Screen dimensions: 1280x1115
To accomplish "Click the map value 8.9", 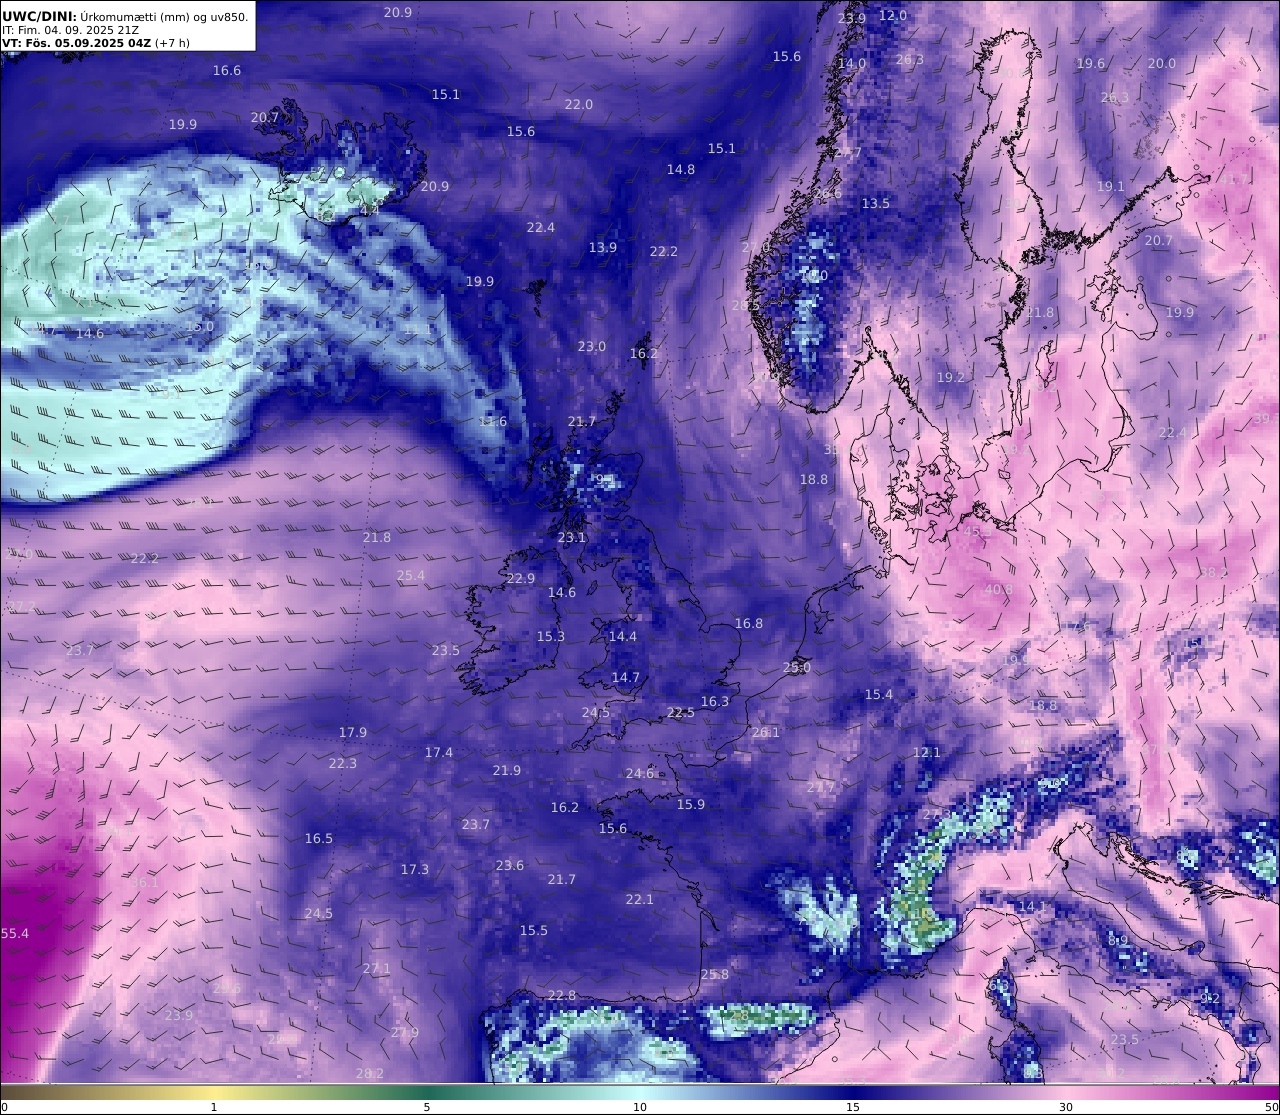I will click(1118, 941).
